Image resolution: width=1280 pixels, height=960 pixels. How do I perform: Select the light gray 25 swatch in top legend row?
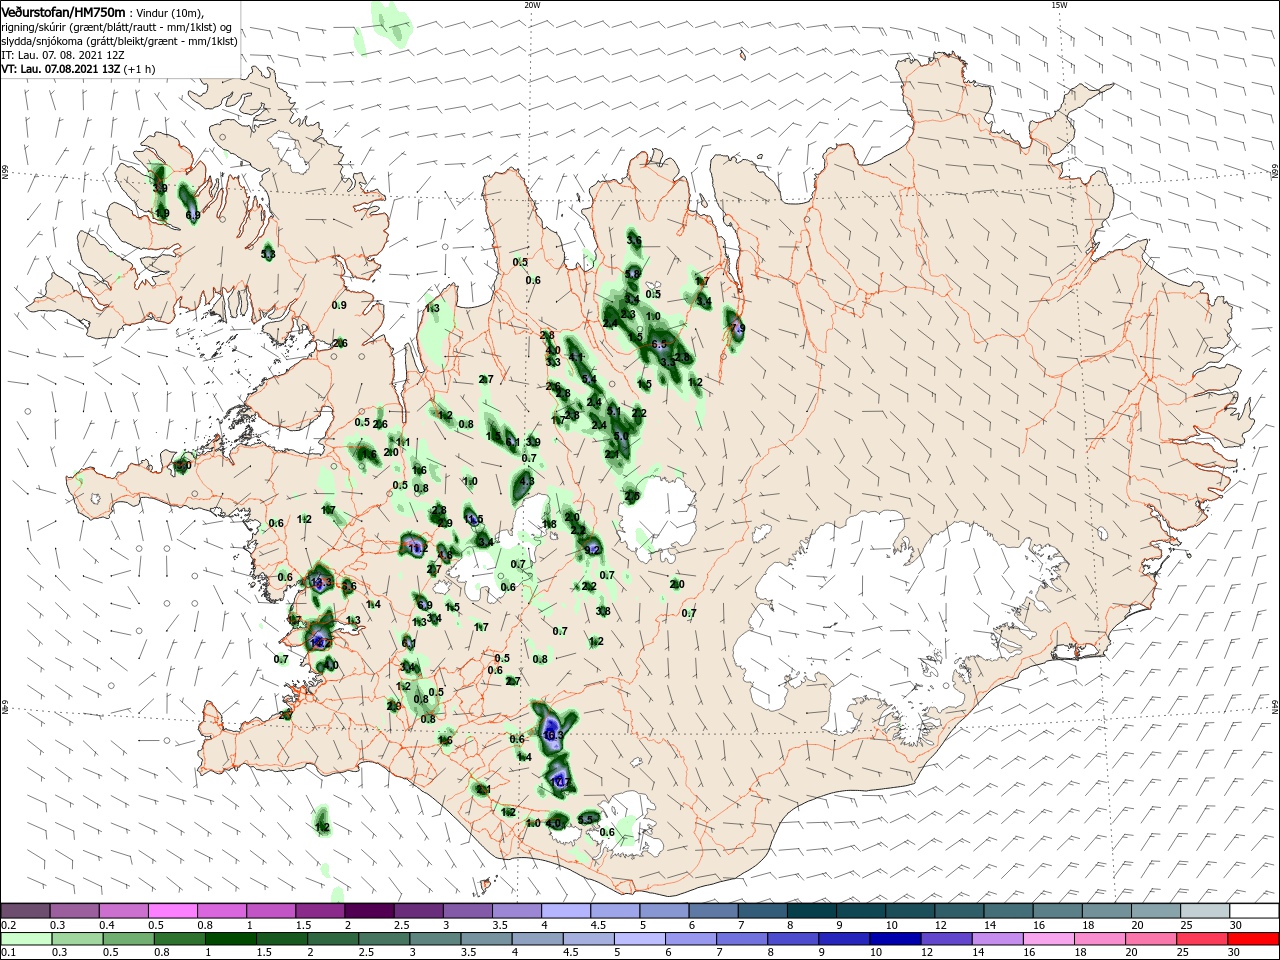(1203, 910)
